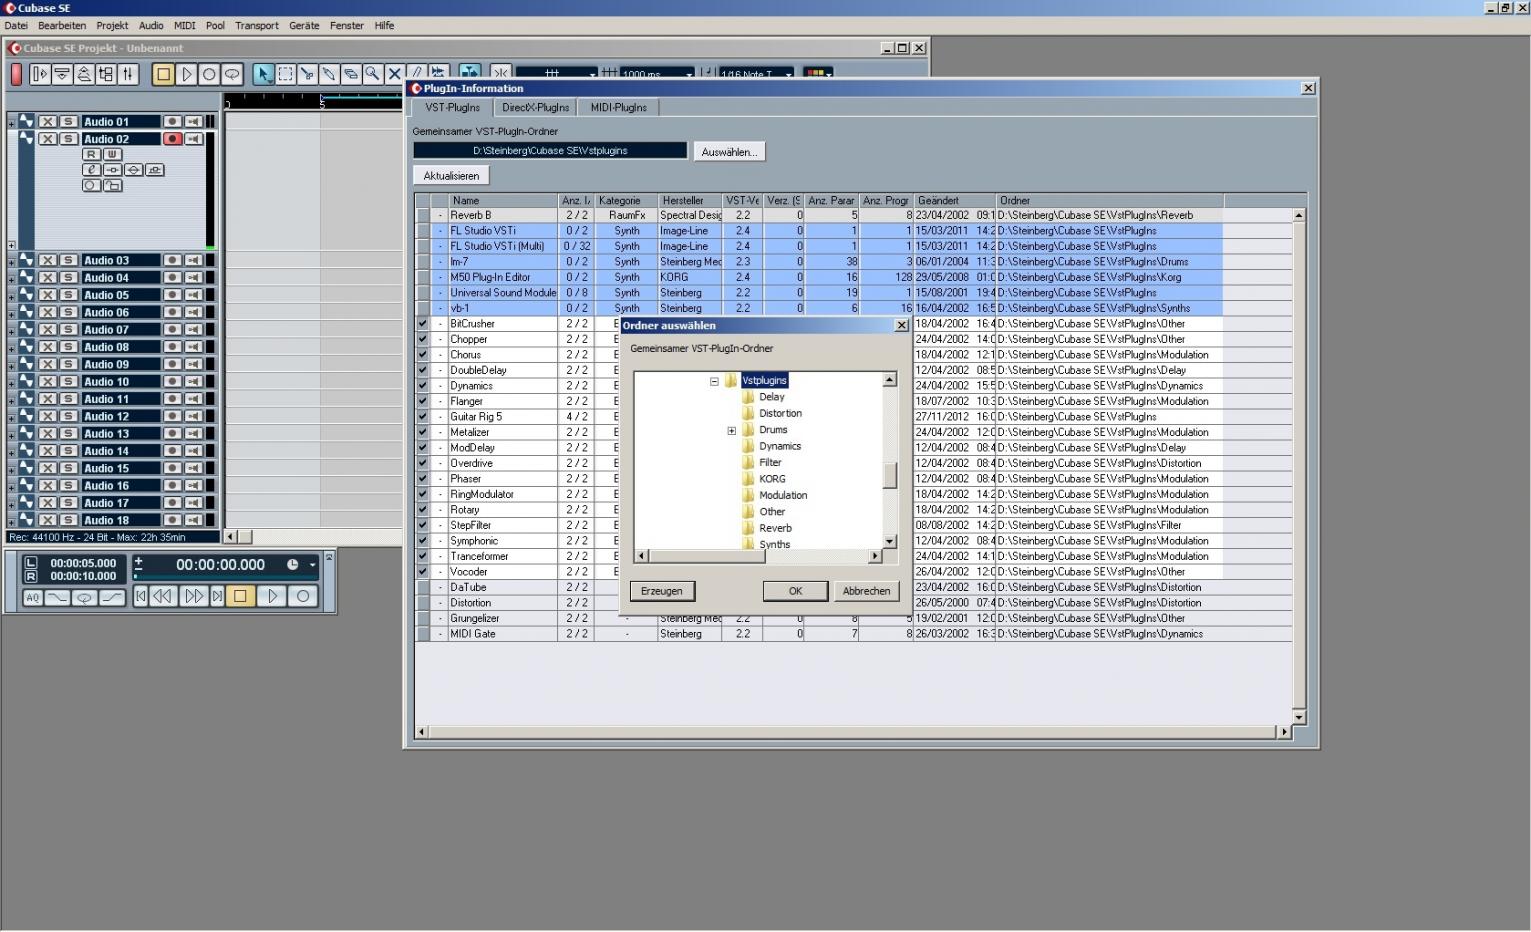This screenshot has height=932, width=1531.
Task: Open the Pool from the toolbar
Action: coord(106,74)
